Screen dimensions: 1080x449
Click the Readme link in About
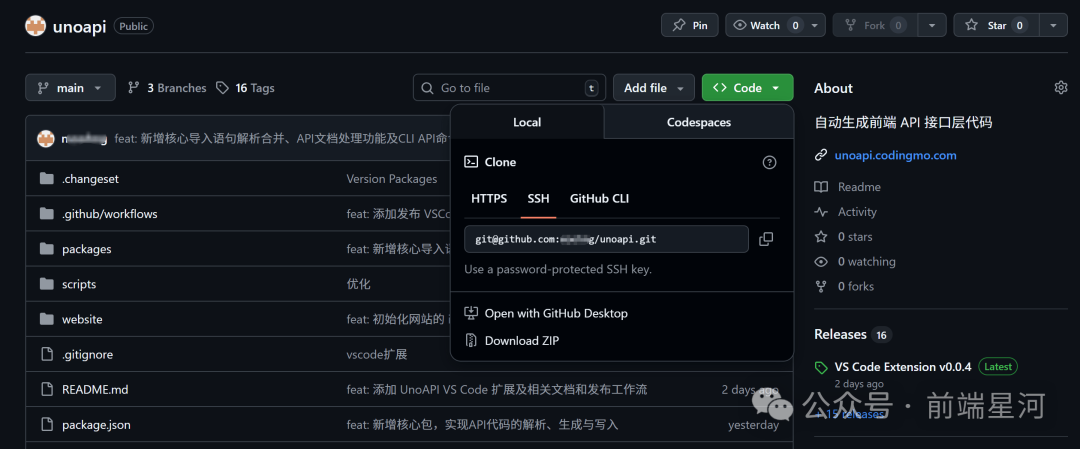(x=859, y=187)
